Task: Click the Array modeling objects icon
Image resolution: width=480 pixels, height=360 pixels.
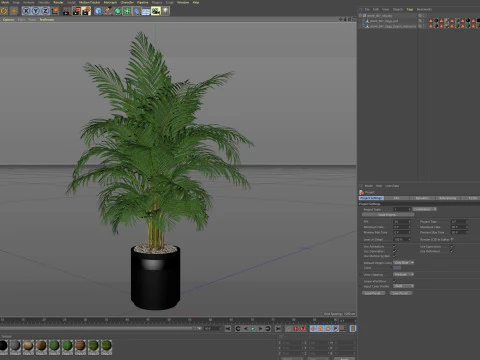Action: pos(127,11)
